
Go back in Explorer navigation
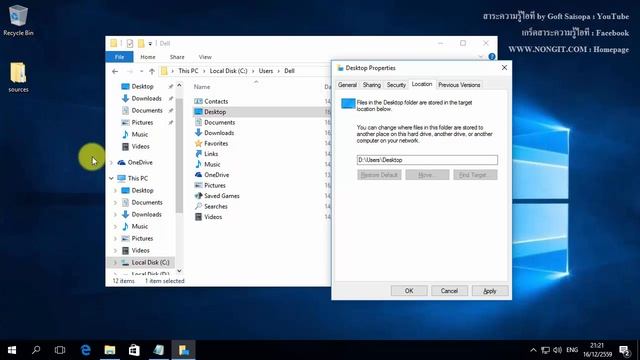coord(115,71)
